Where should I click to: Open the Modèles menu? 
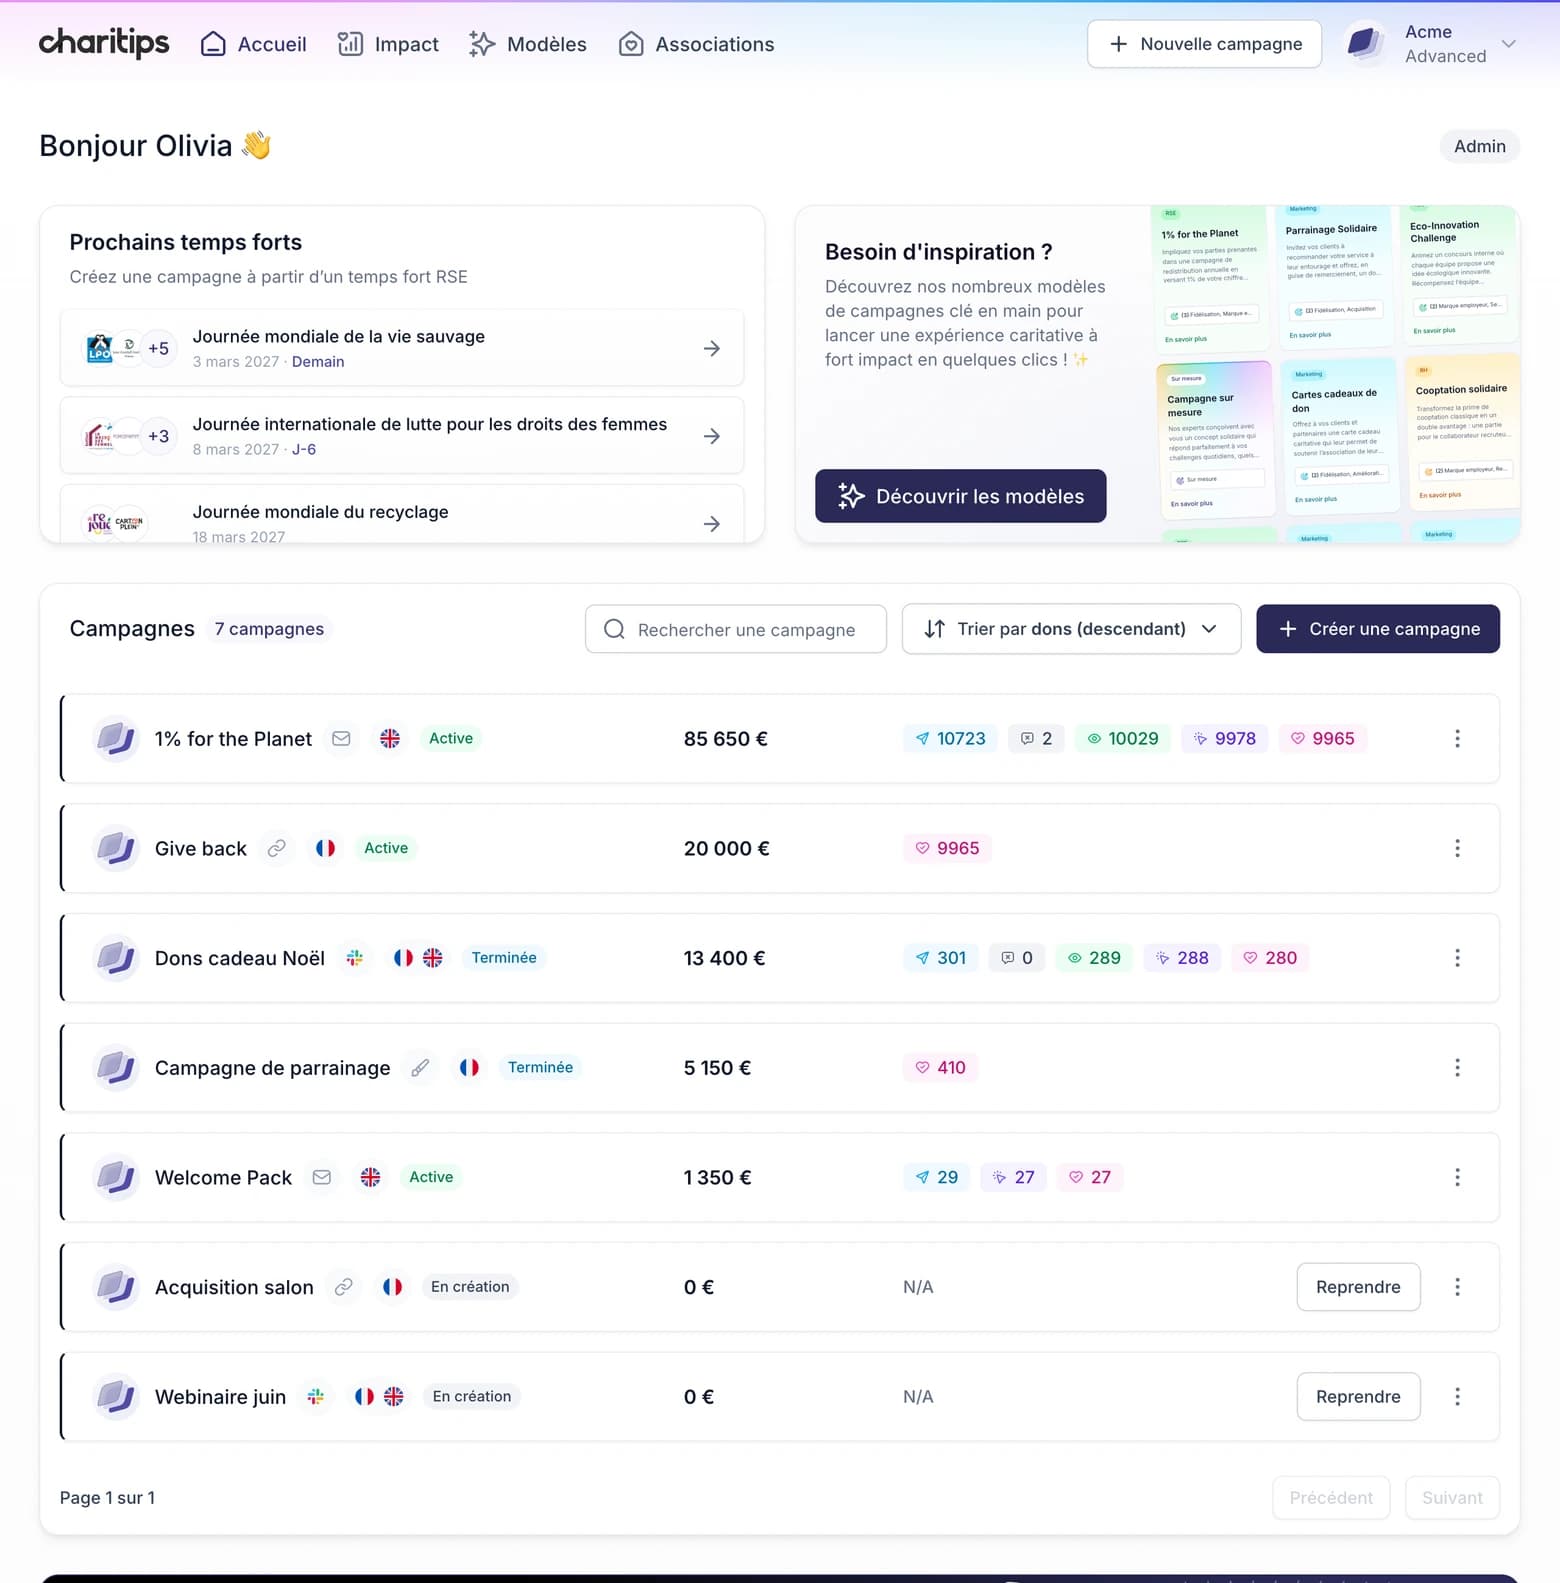527,44
